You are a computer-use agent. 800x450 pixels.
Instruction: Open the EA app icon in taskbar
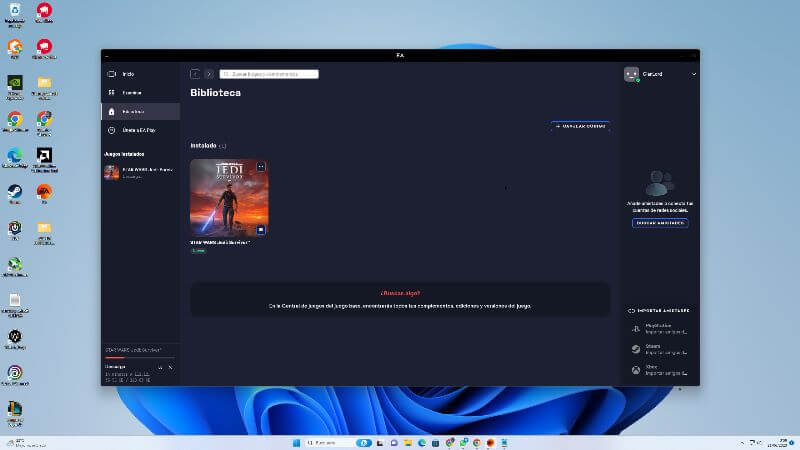pos(490,443)
